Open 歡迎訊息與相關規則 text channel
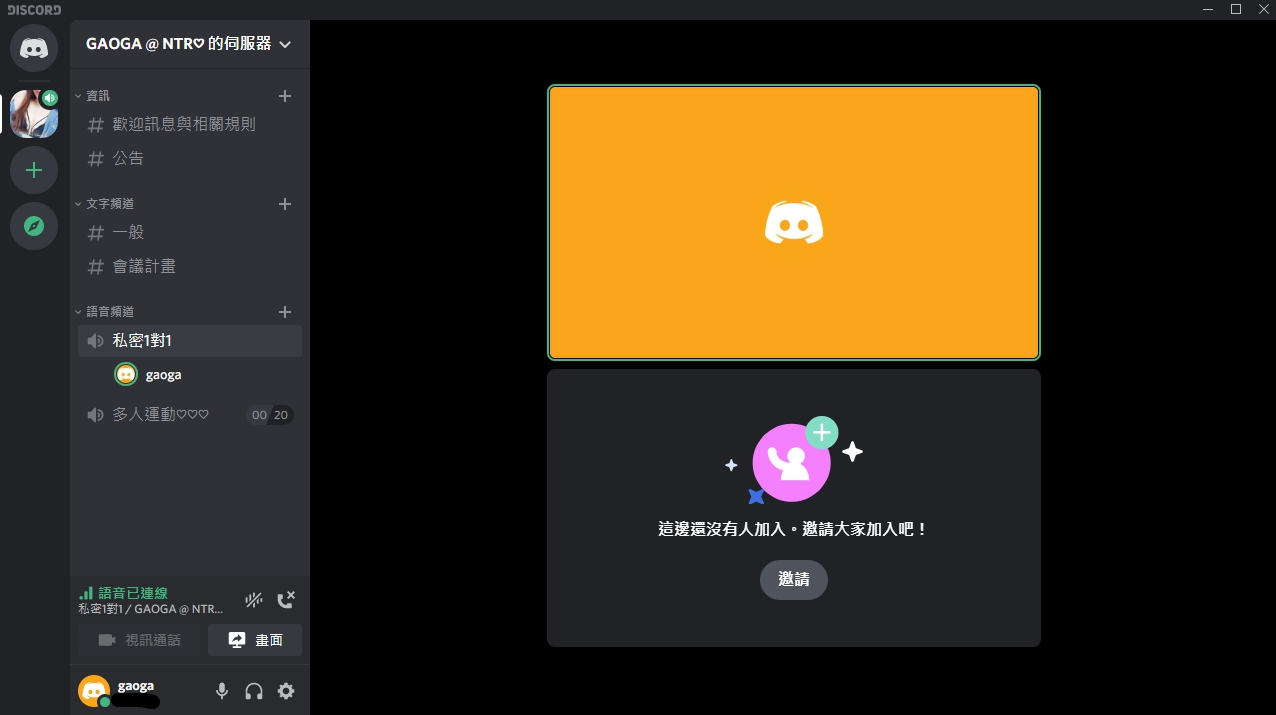Viewport: 1276px width, 715px height. pyautogui.click(x=190, y=125)
